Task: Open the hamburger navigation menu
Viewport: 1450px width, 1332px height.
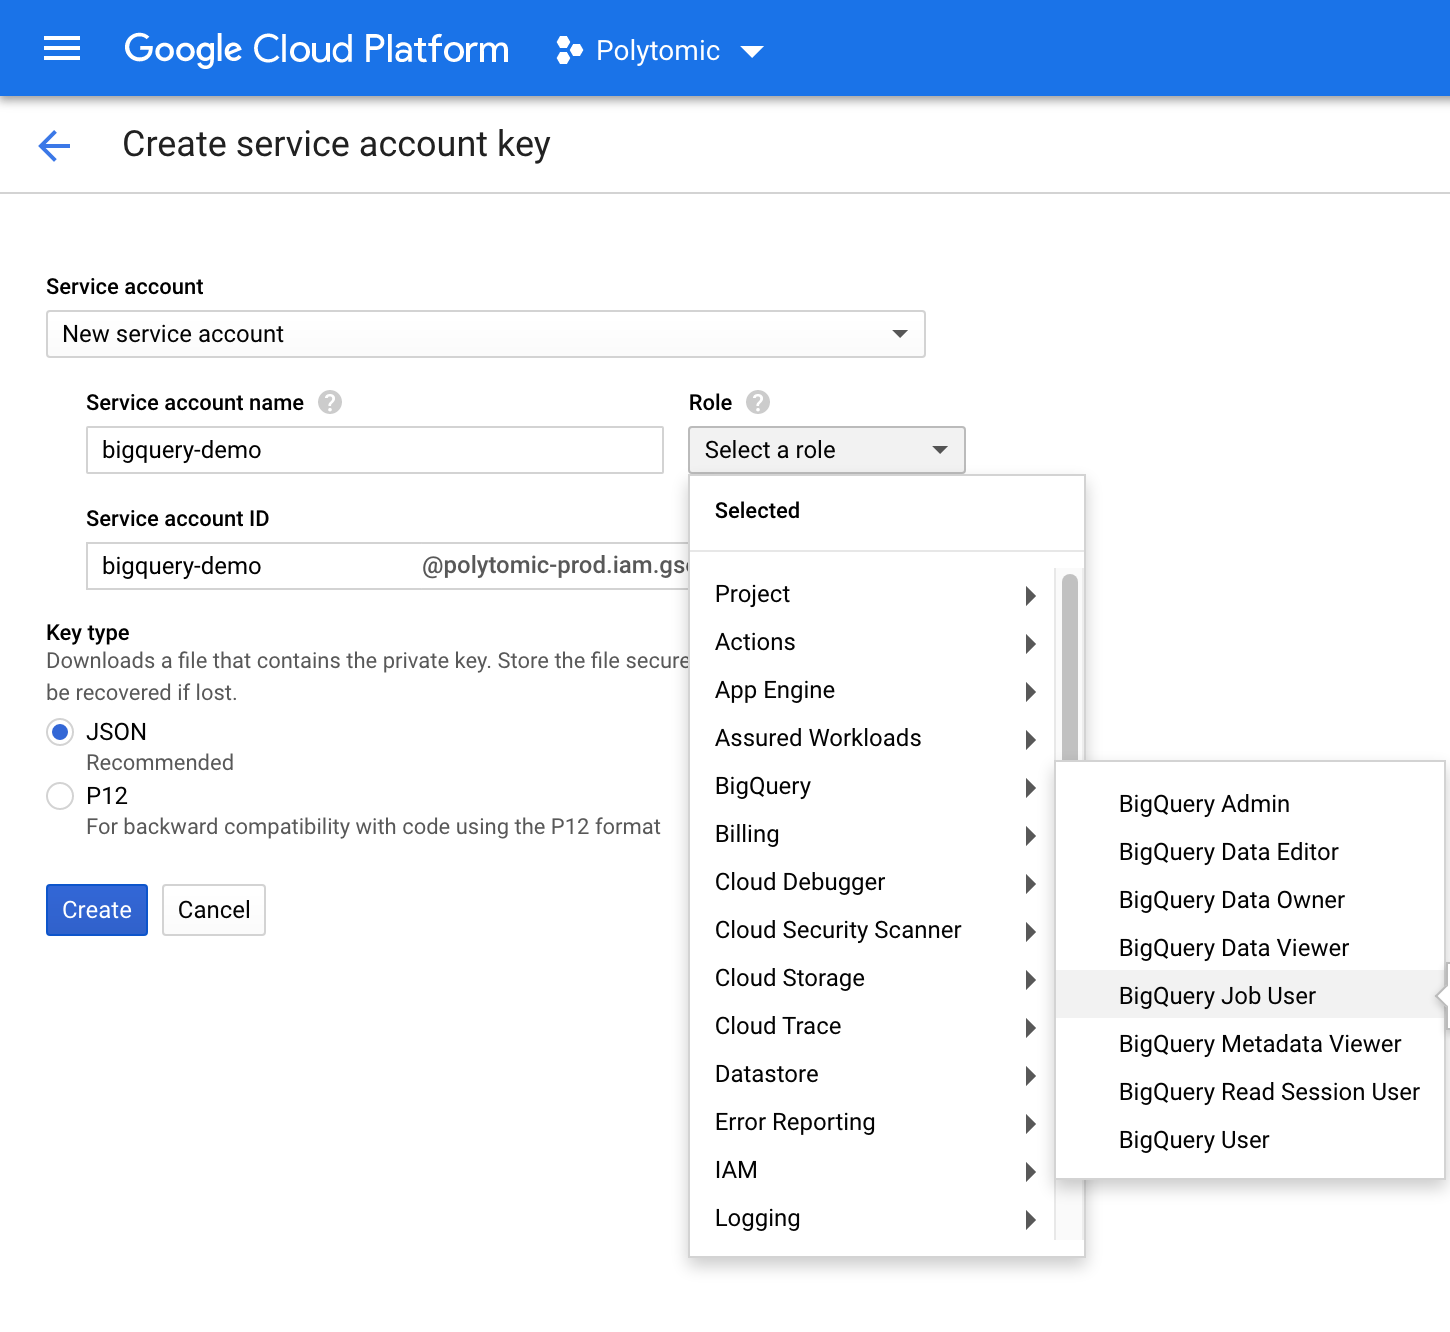Action: 62,49
